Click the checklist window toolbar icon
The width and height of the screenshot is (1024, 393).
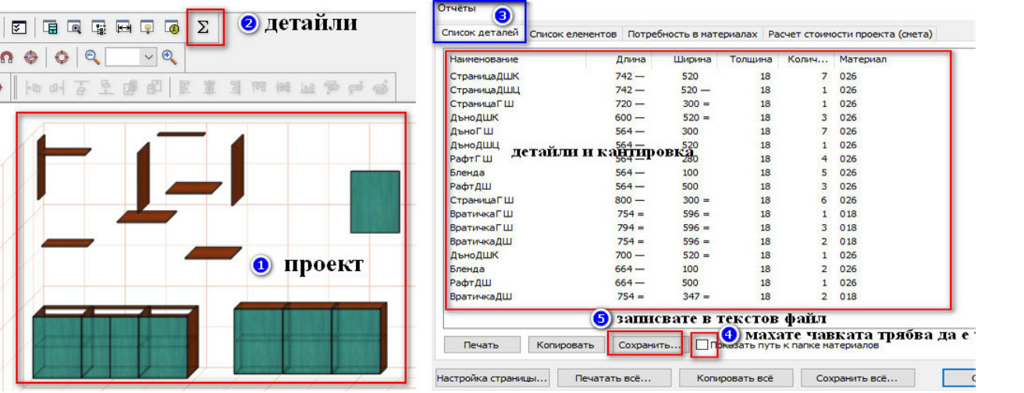coord(20,28)
